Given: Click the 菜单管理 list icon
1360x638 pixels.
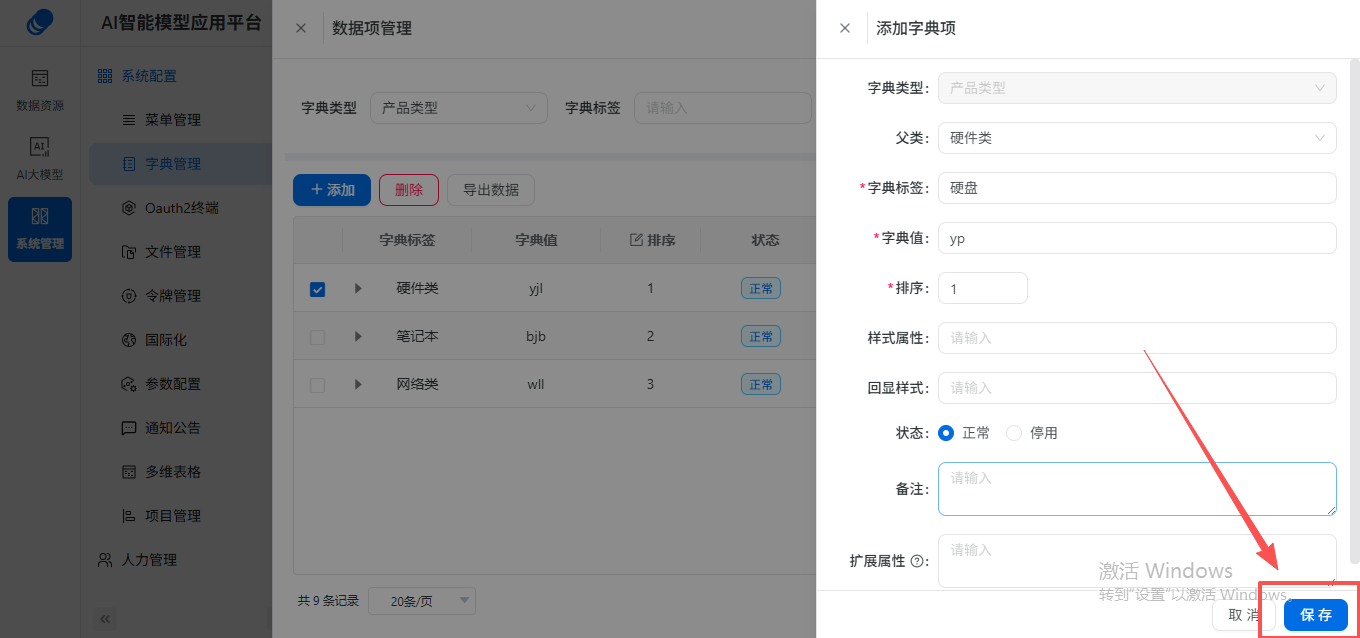Looking at the screenshot, I should pyautogui.click(x=128, y=120).
